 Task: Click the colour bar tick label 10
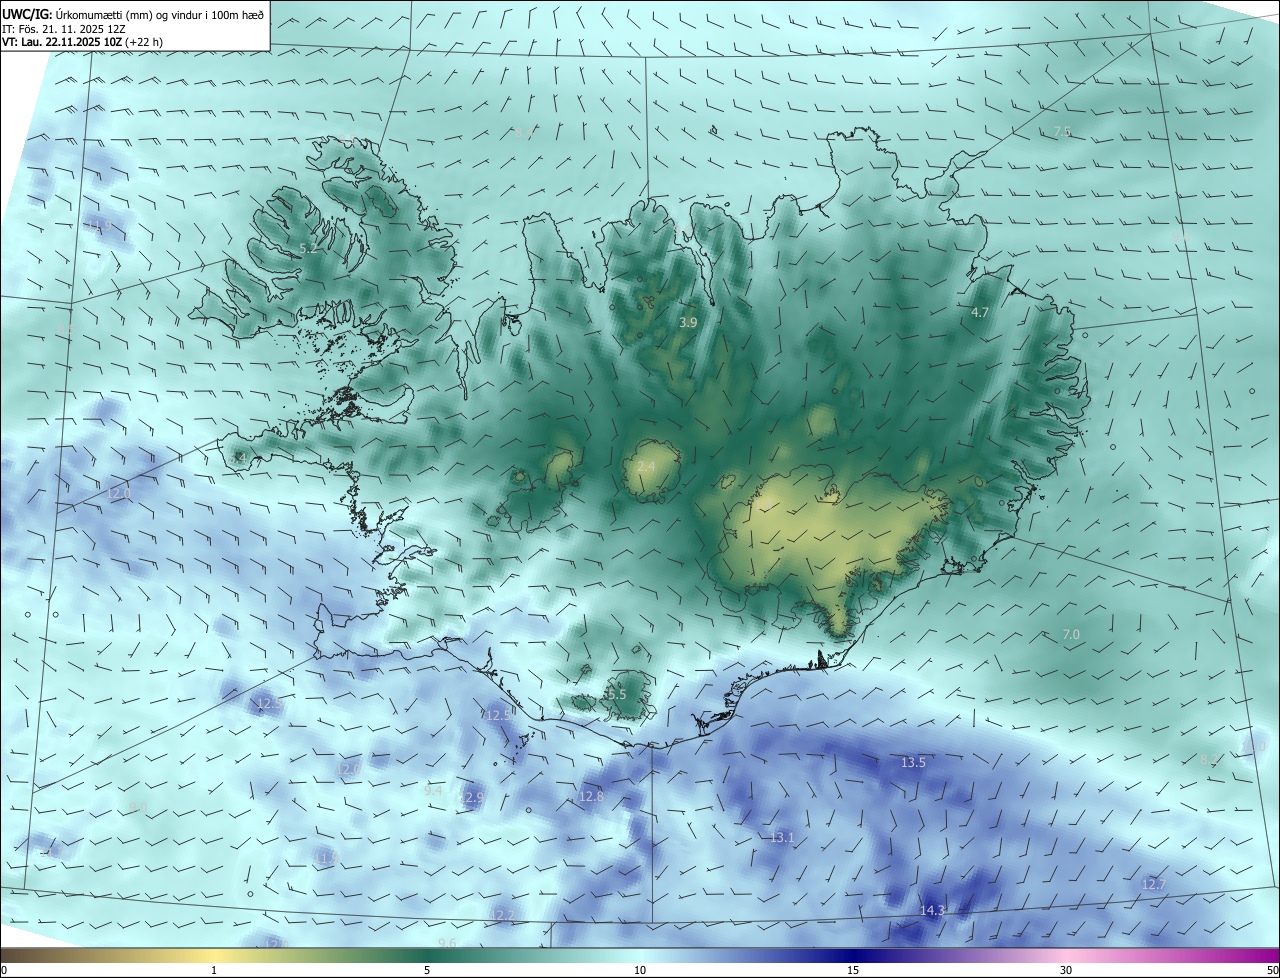pos(640,970)
